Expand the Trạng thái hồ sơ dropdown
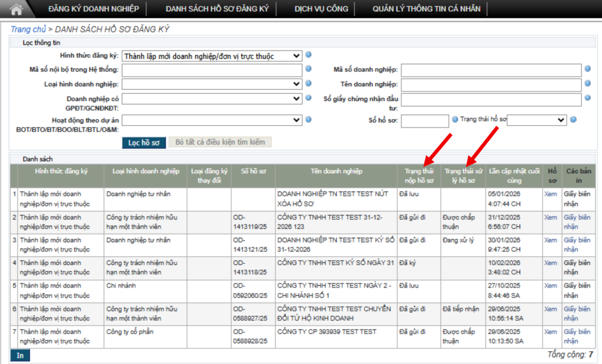This screenshot has width=602, height=364. [537, 120]
